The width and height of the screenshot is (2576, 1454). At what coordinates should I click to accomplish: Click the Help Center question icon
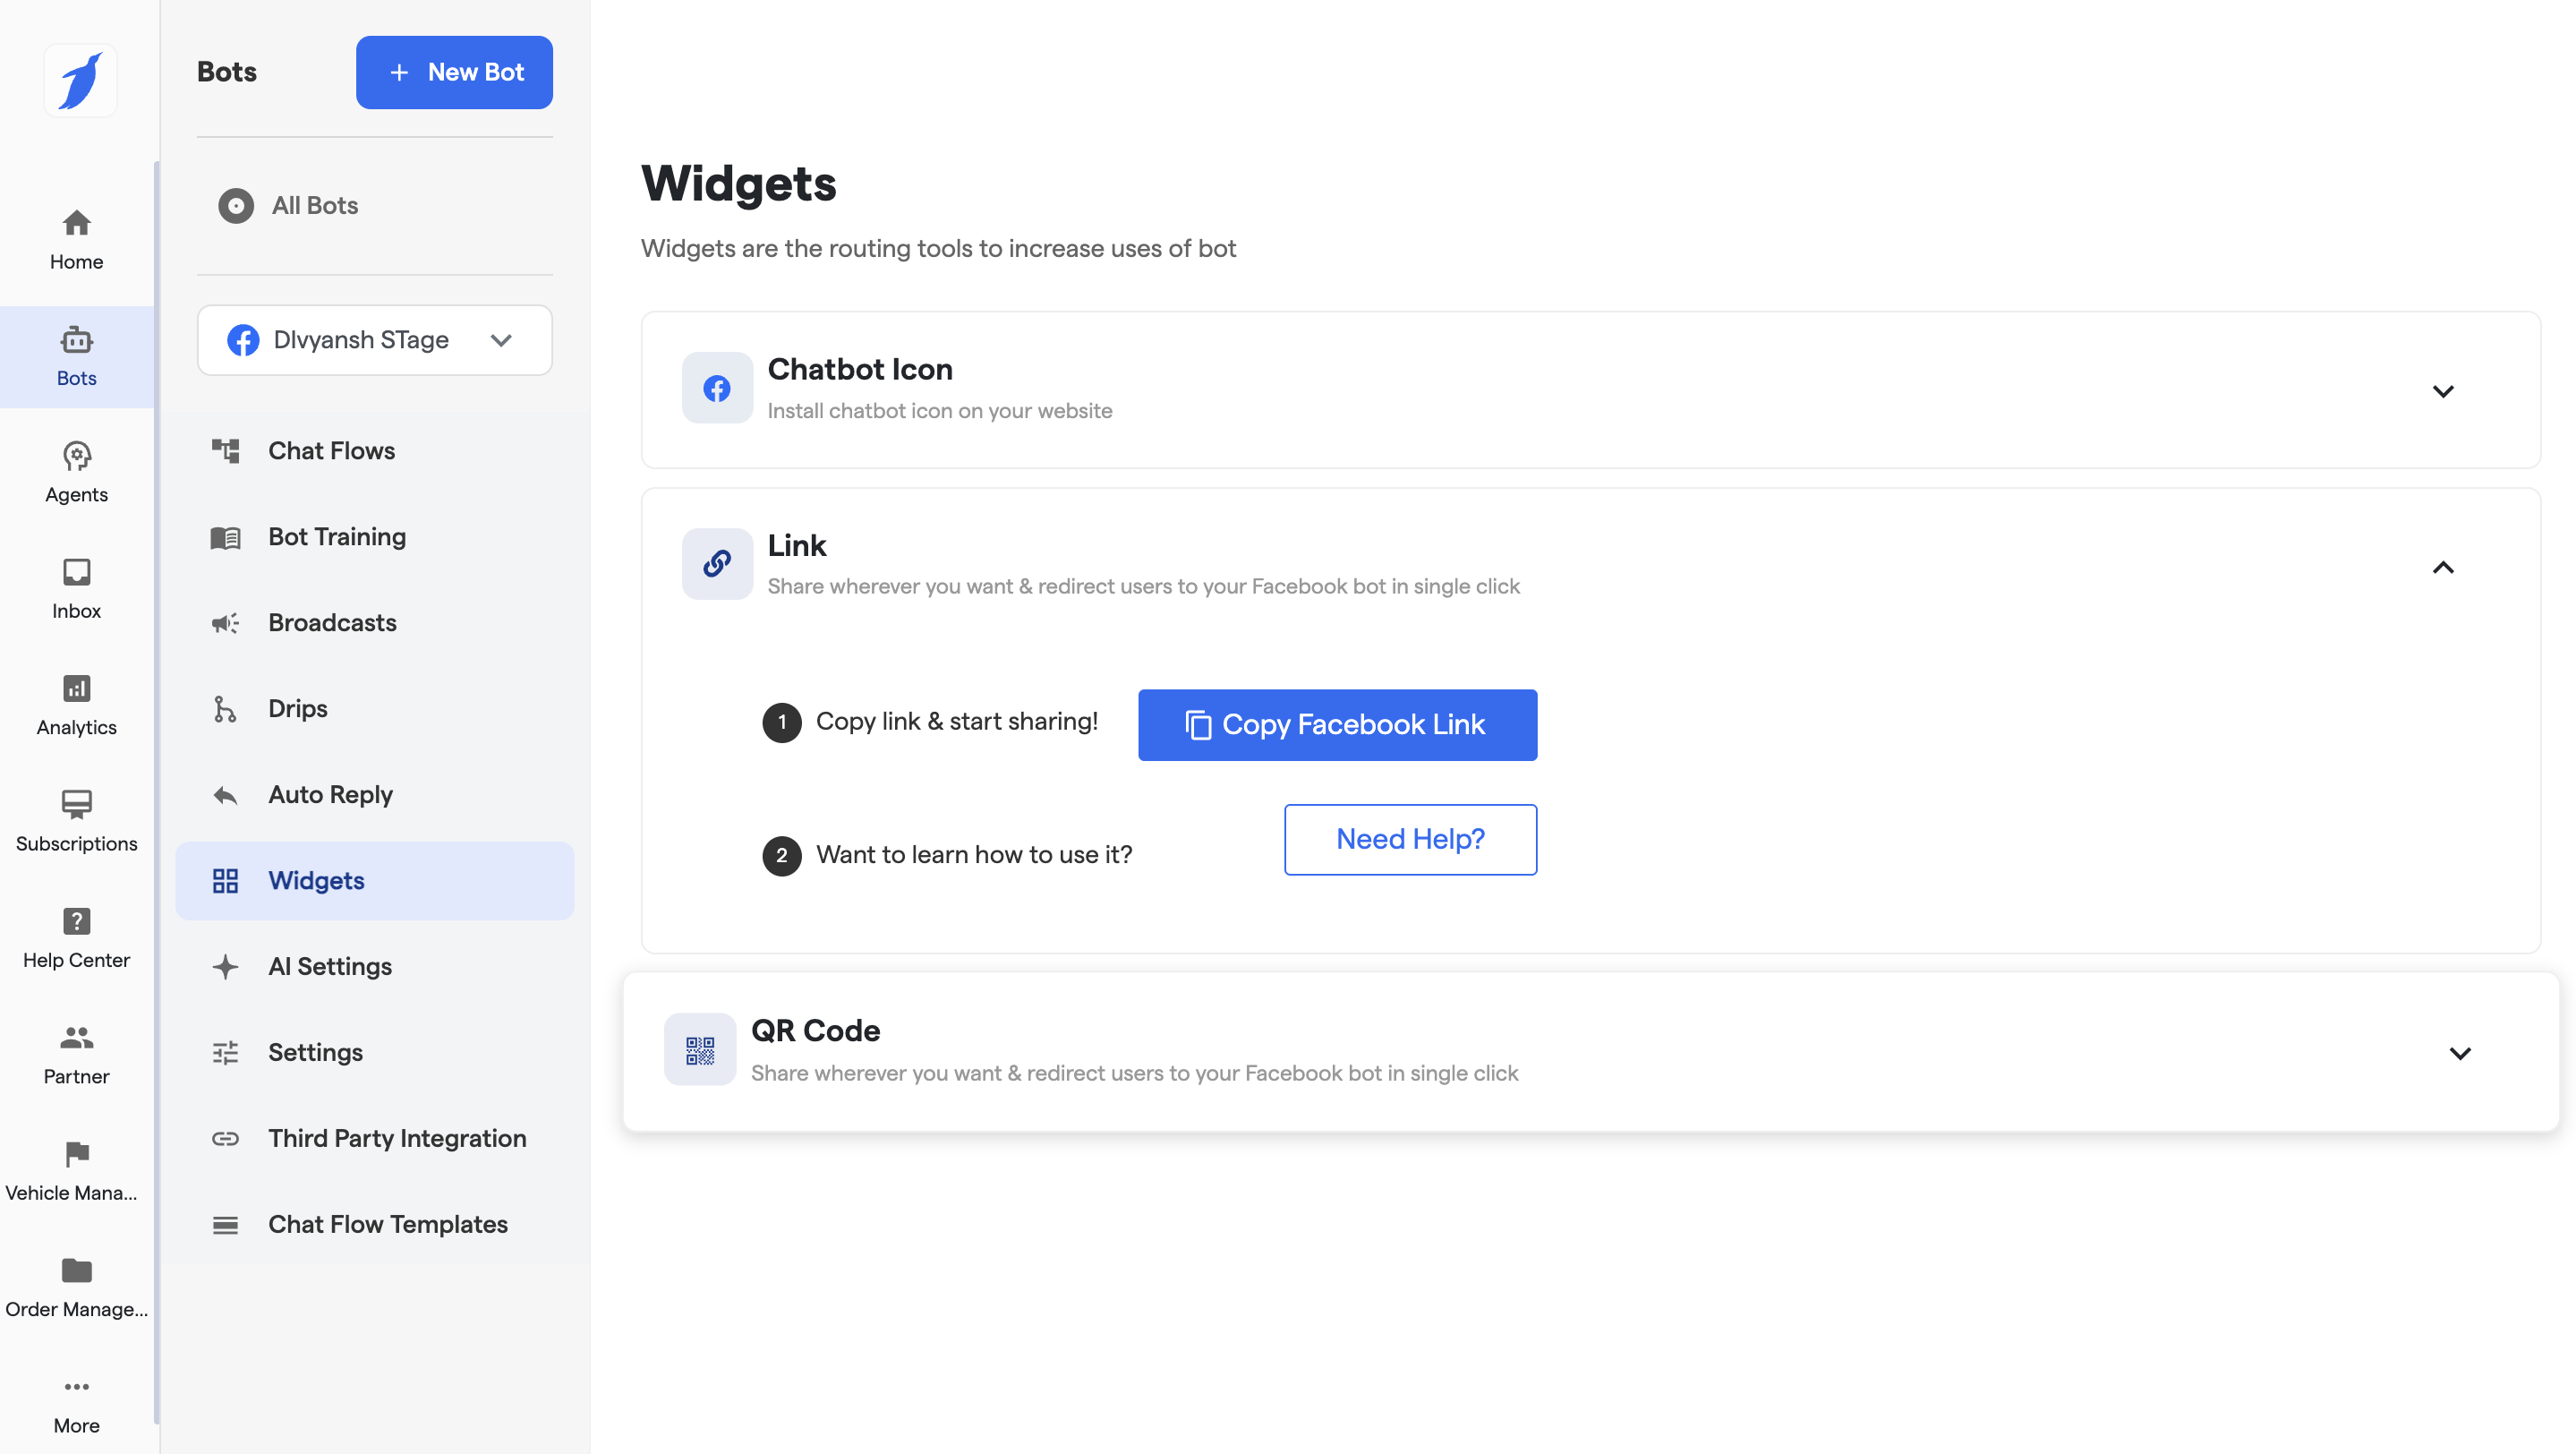pos(76,921)
